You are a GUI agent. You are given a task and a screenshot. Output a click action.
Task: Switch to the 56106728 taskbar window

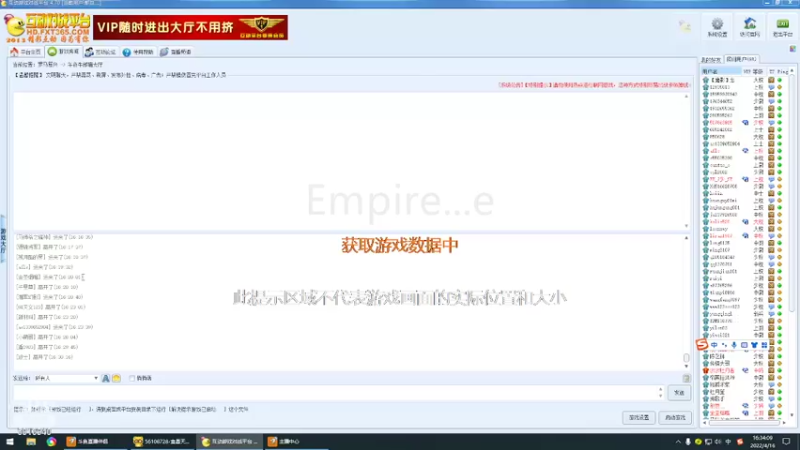click(161, 442)
